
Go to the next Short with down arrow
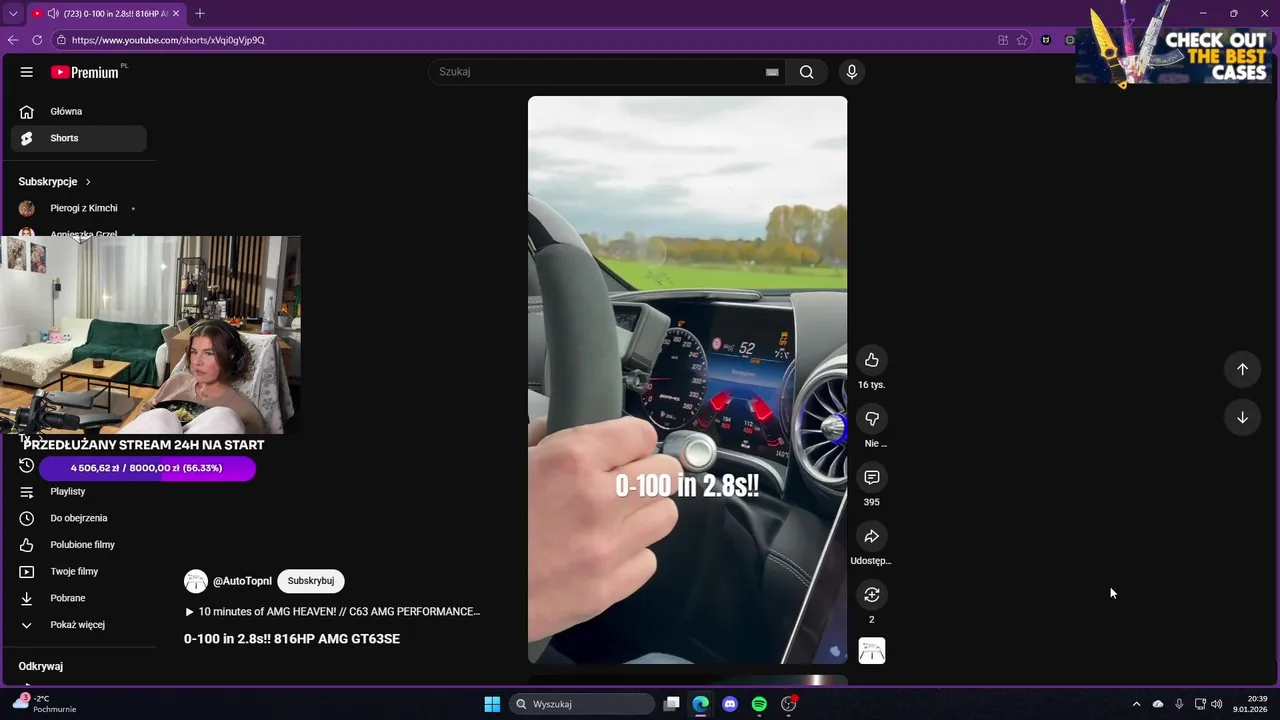(1242, 418)
